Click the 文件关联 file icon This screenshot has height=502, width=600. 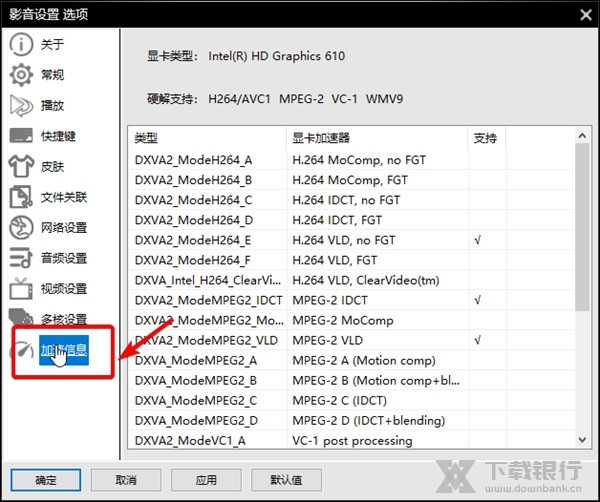pyautogui.click(x=21, y=197)
